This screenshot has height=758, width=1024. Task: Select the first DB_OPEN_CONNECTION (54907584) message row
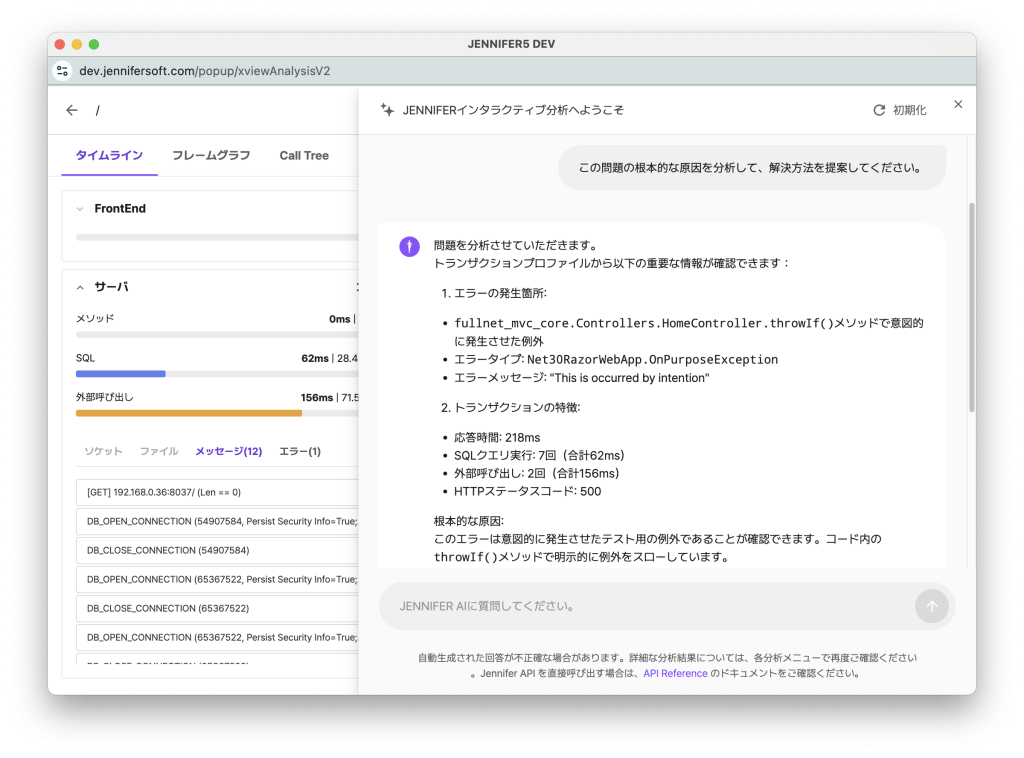click(x=220, y=521)
